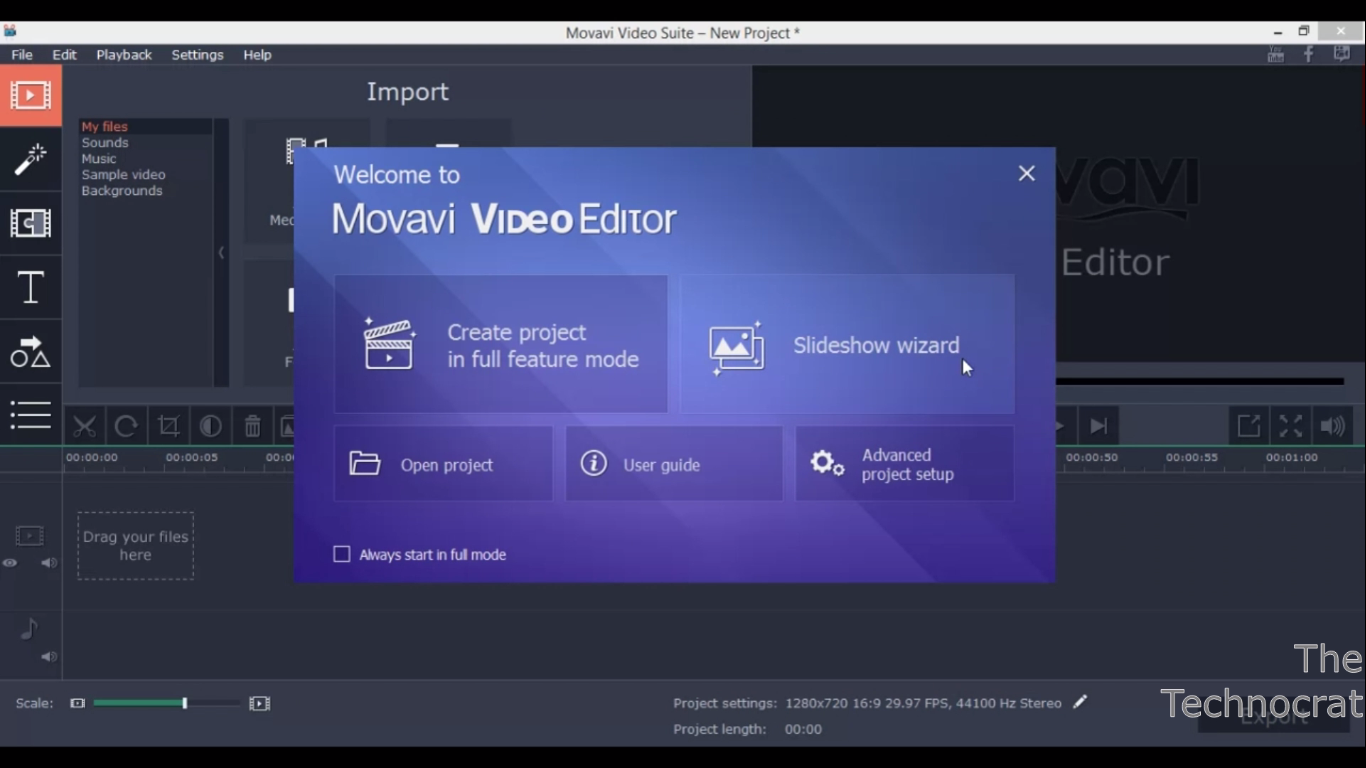
Task: Check the Always start in full mode box
Action: coord(341,554)
